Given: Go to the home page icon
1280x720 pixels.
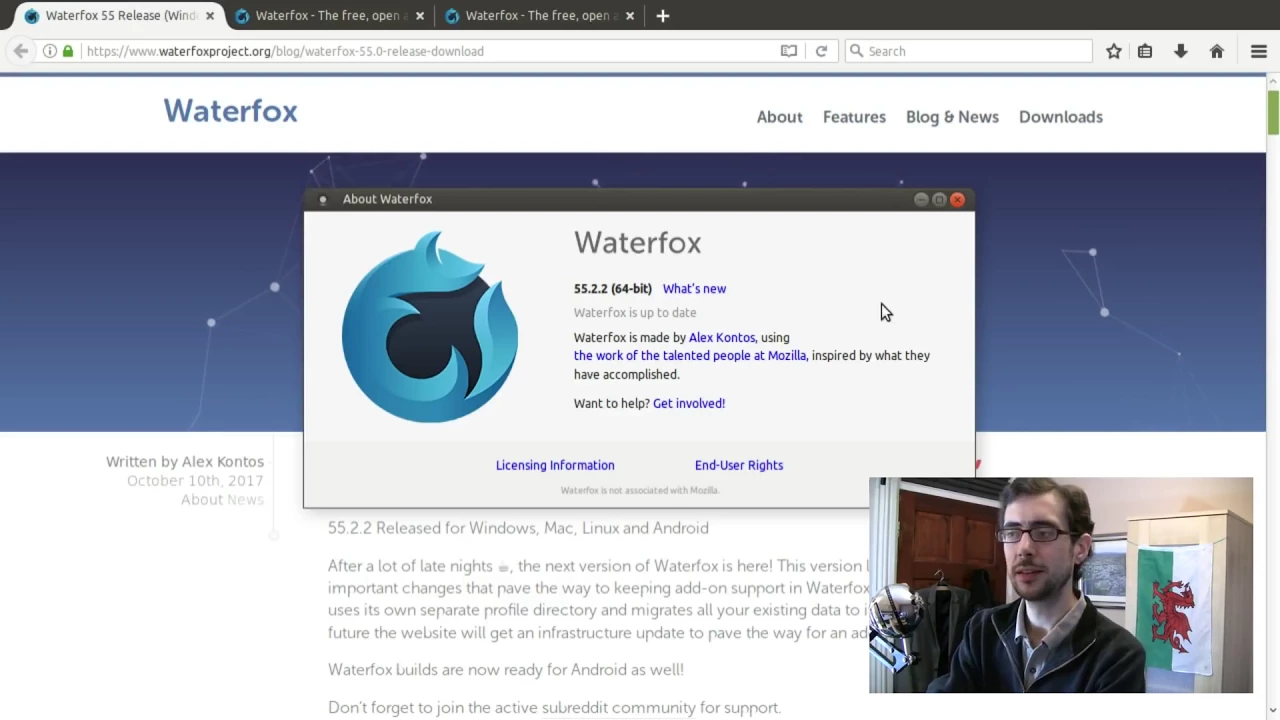Looking at the screenshot, I should coord(1217,51).
